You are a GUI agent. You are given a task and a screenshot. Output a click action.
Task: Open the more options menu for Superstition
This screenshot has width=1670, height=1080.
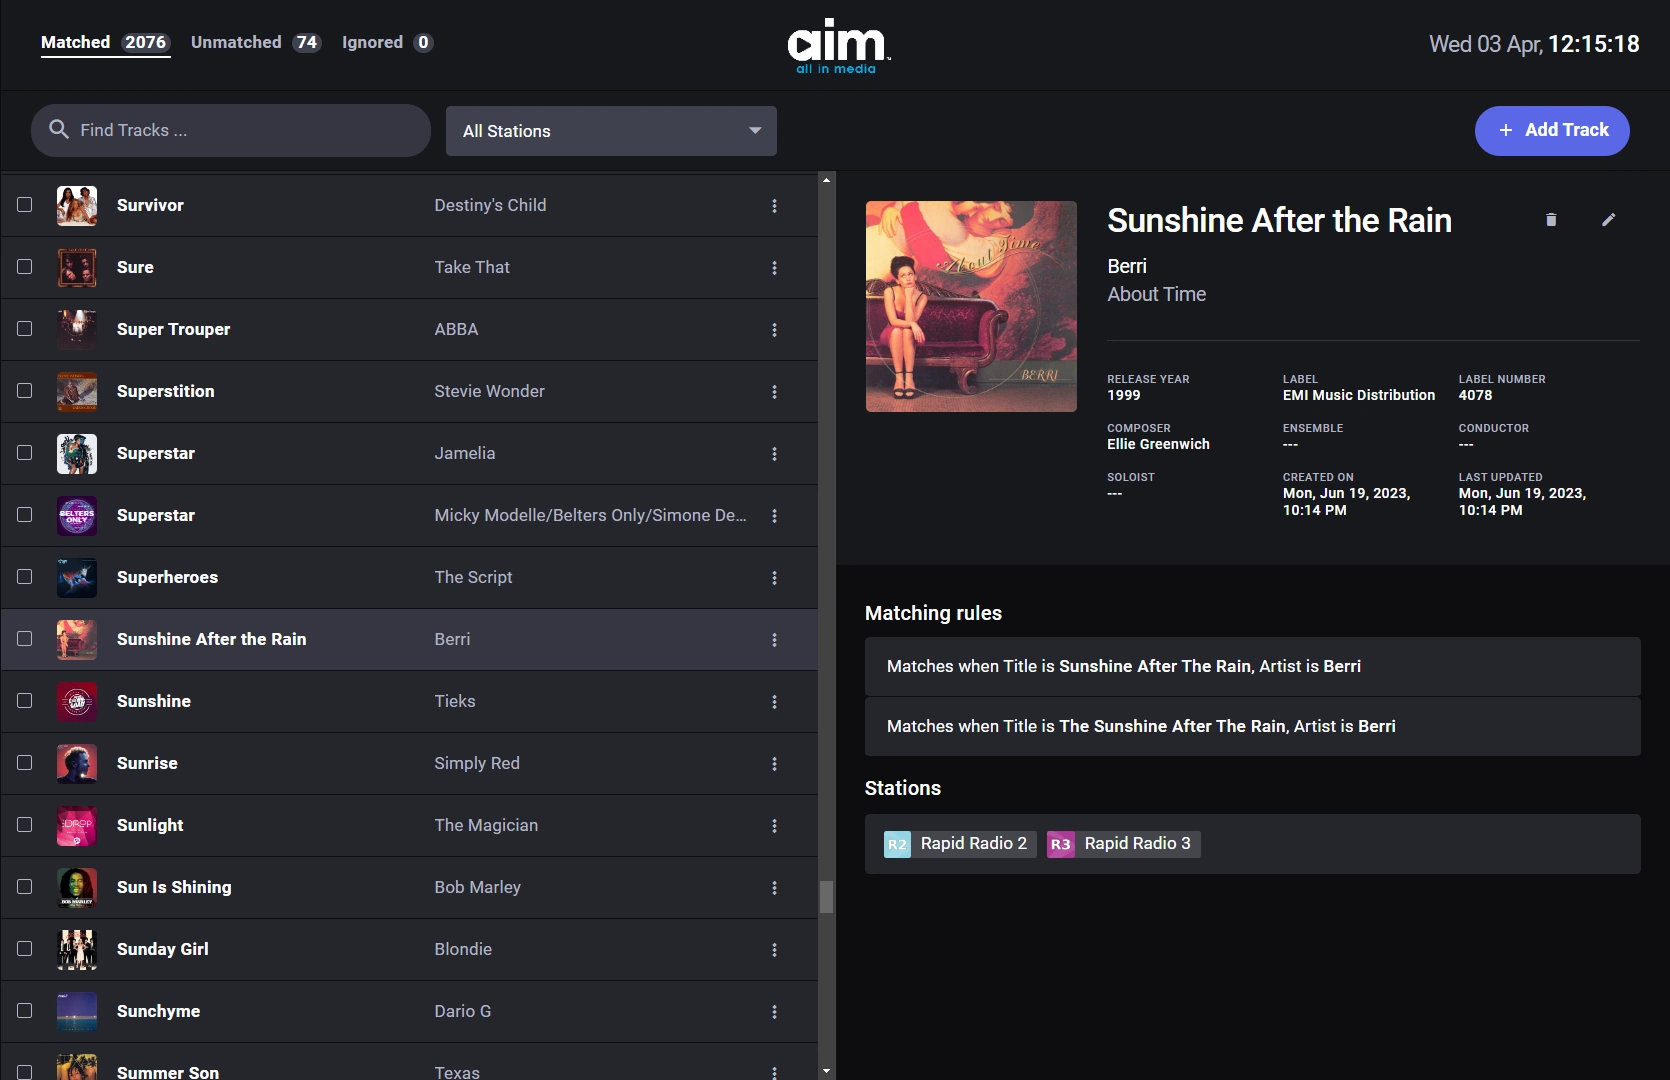pos(774,392)
